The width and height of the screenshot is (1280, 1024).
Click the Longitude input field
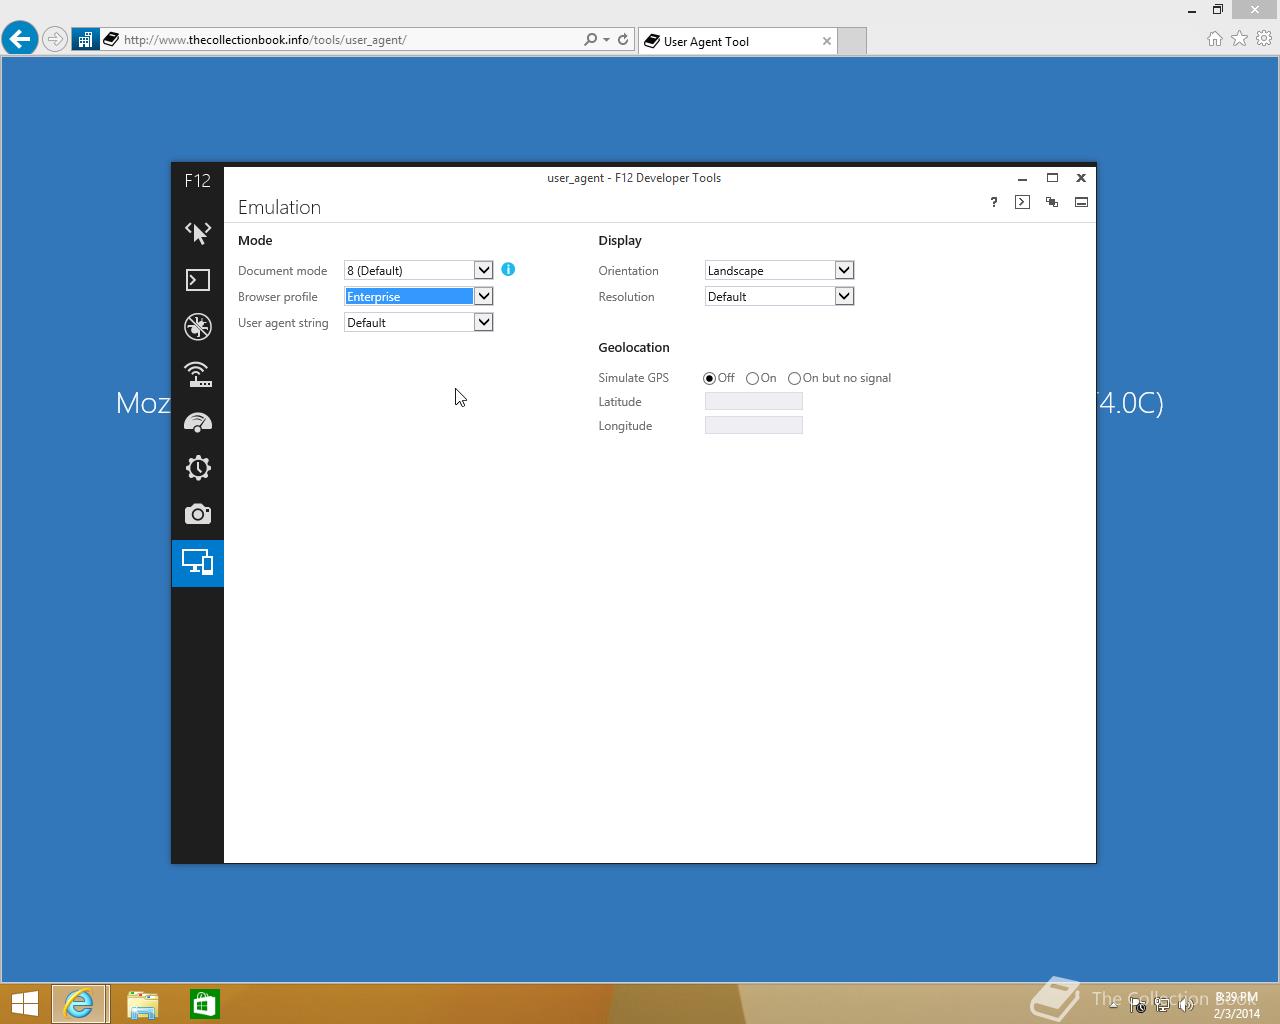[x=754, y=425]
